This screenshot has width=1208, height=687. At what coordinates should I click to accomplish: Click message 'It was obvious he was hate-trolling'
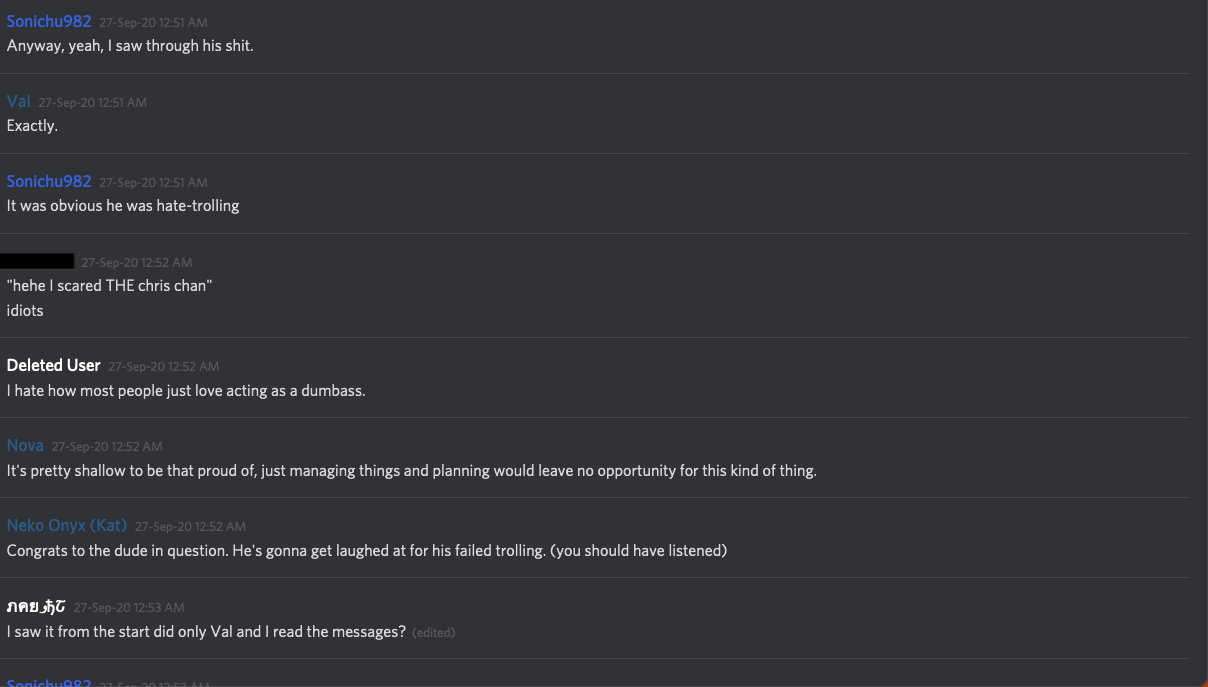[x=123, y=206]
